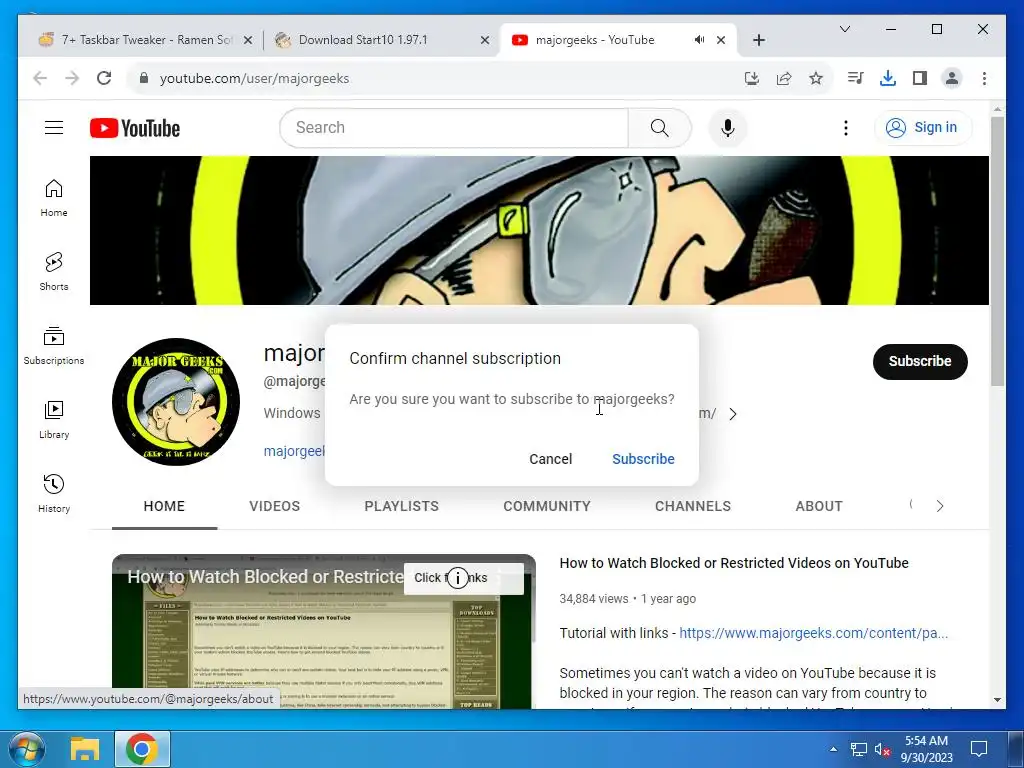View site information lock icon
Viewport: 1024px width, 768px height.
click(x=144, y=78)
